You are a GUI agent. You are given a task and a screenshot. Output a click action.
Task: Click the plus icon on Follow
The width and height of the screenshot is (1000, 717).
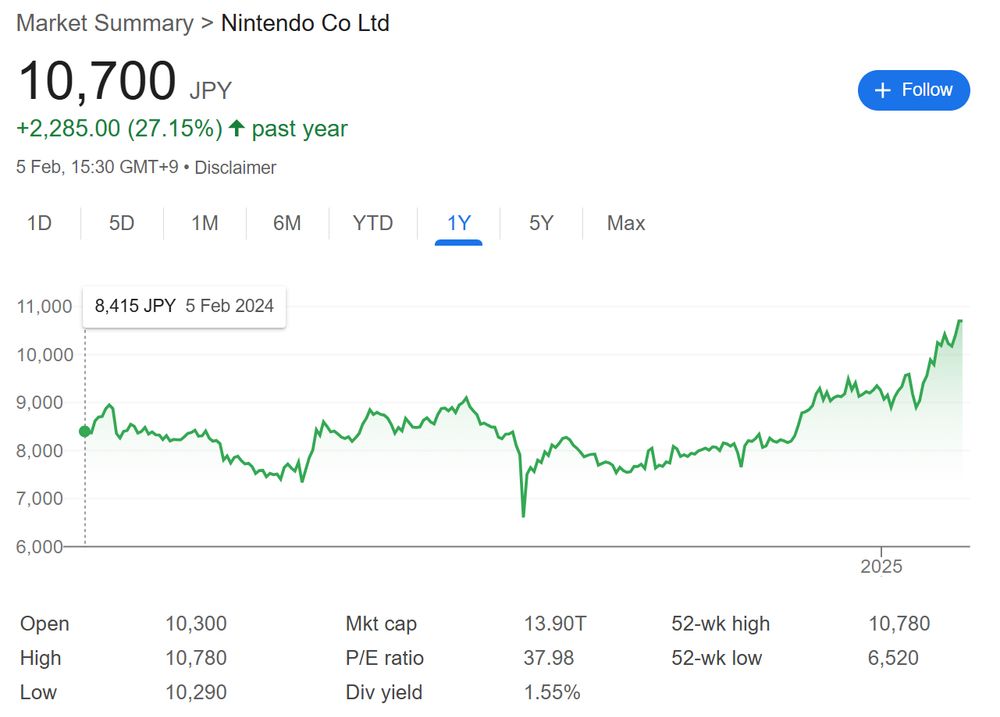pos(882,91)
